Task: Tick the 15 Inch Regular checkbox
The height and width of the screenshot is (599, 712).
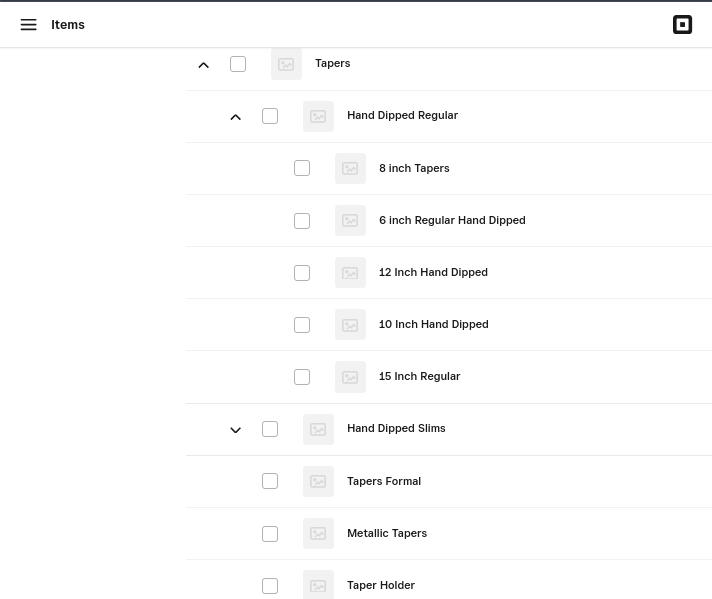Action: pos(302,377)
